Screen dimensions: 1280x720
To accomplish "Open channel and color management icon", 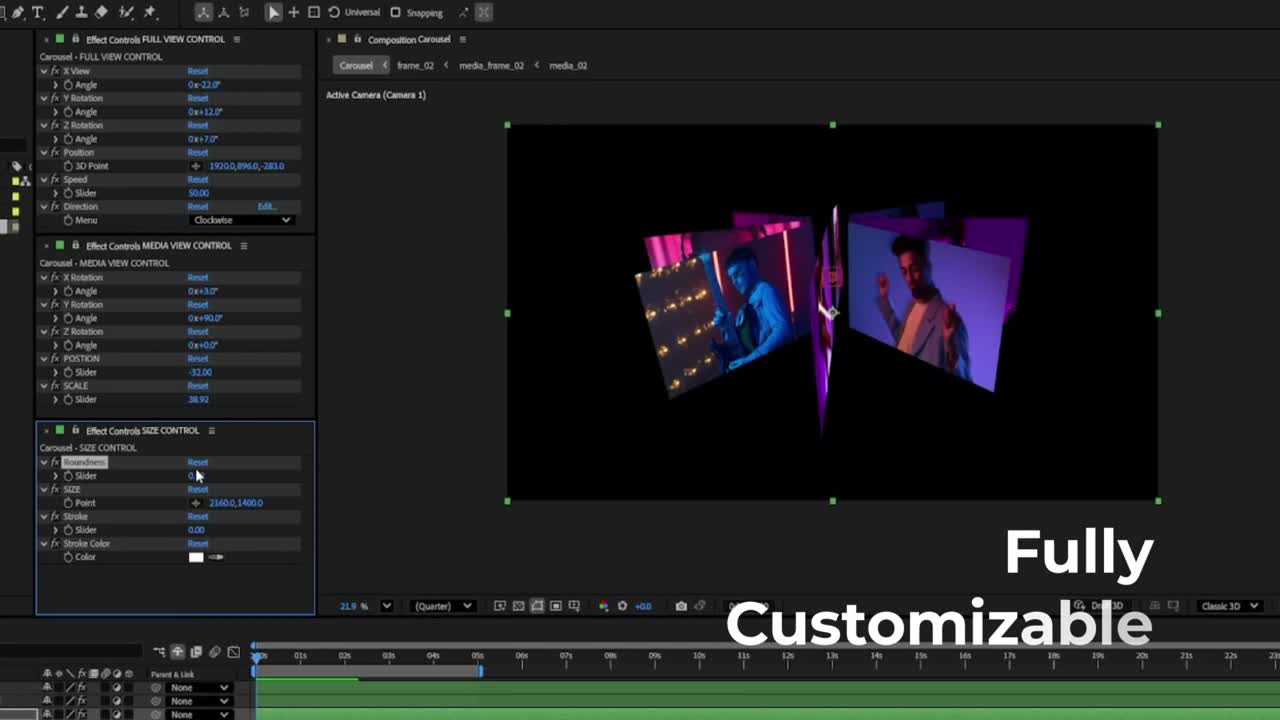I will 603,606.
